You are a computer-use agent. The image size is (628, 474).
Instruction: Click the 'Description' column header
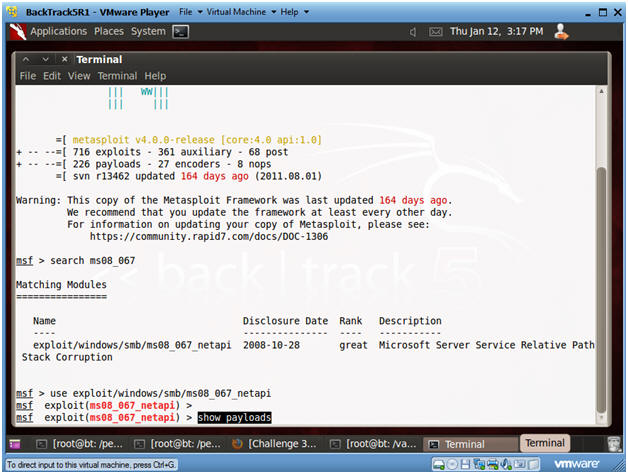(x=410, y=321)
